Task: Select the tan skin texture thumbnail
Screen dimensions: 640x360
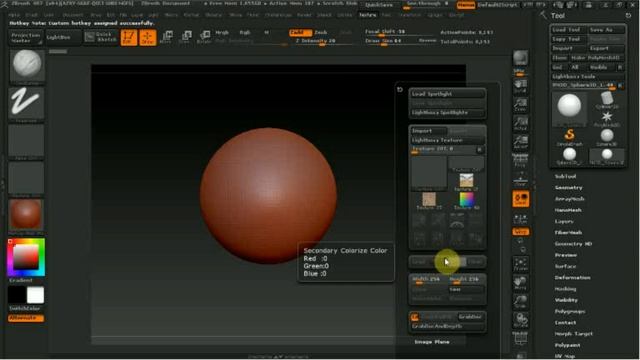Action: pyautogui.click(x=429, y=200)
